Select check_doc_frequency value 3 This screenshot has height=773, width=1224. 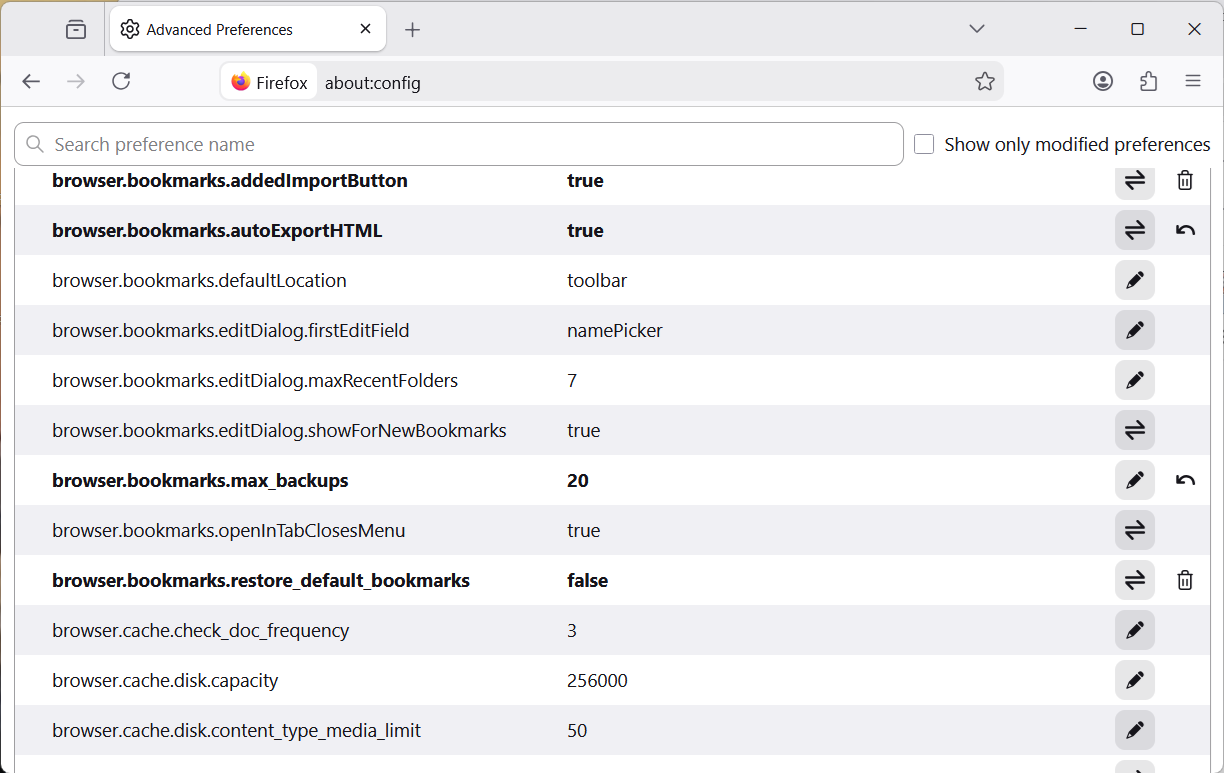coord(572,631)
